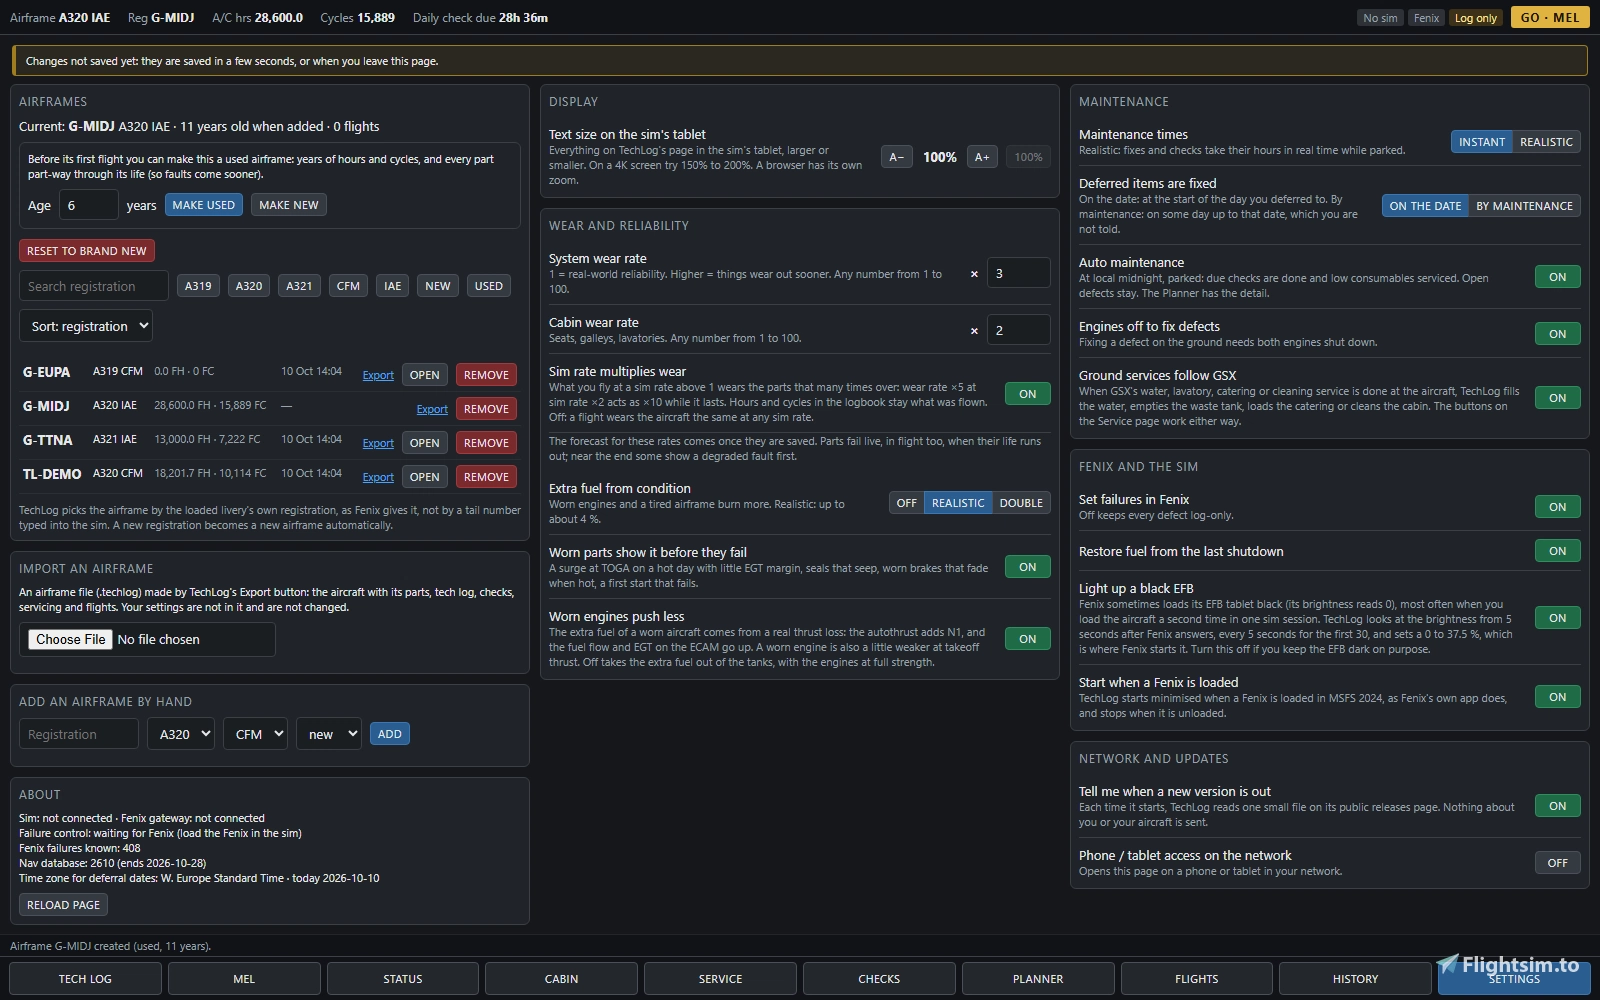Decrease text size with A− button
1600x1000 pixels.
coord(897,157)
